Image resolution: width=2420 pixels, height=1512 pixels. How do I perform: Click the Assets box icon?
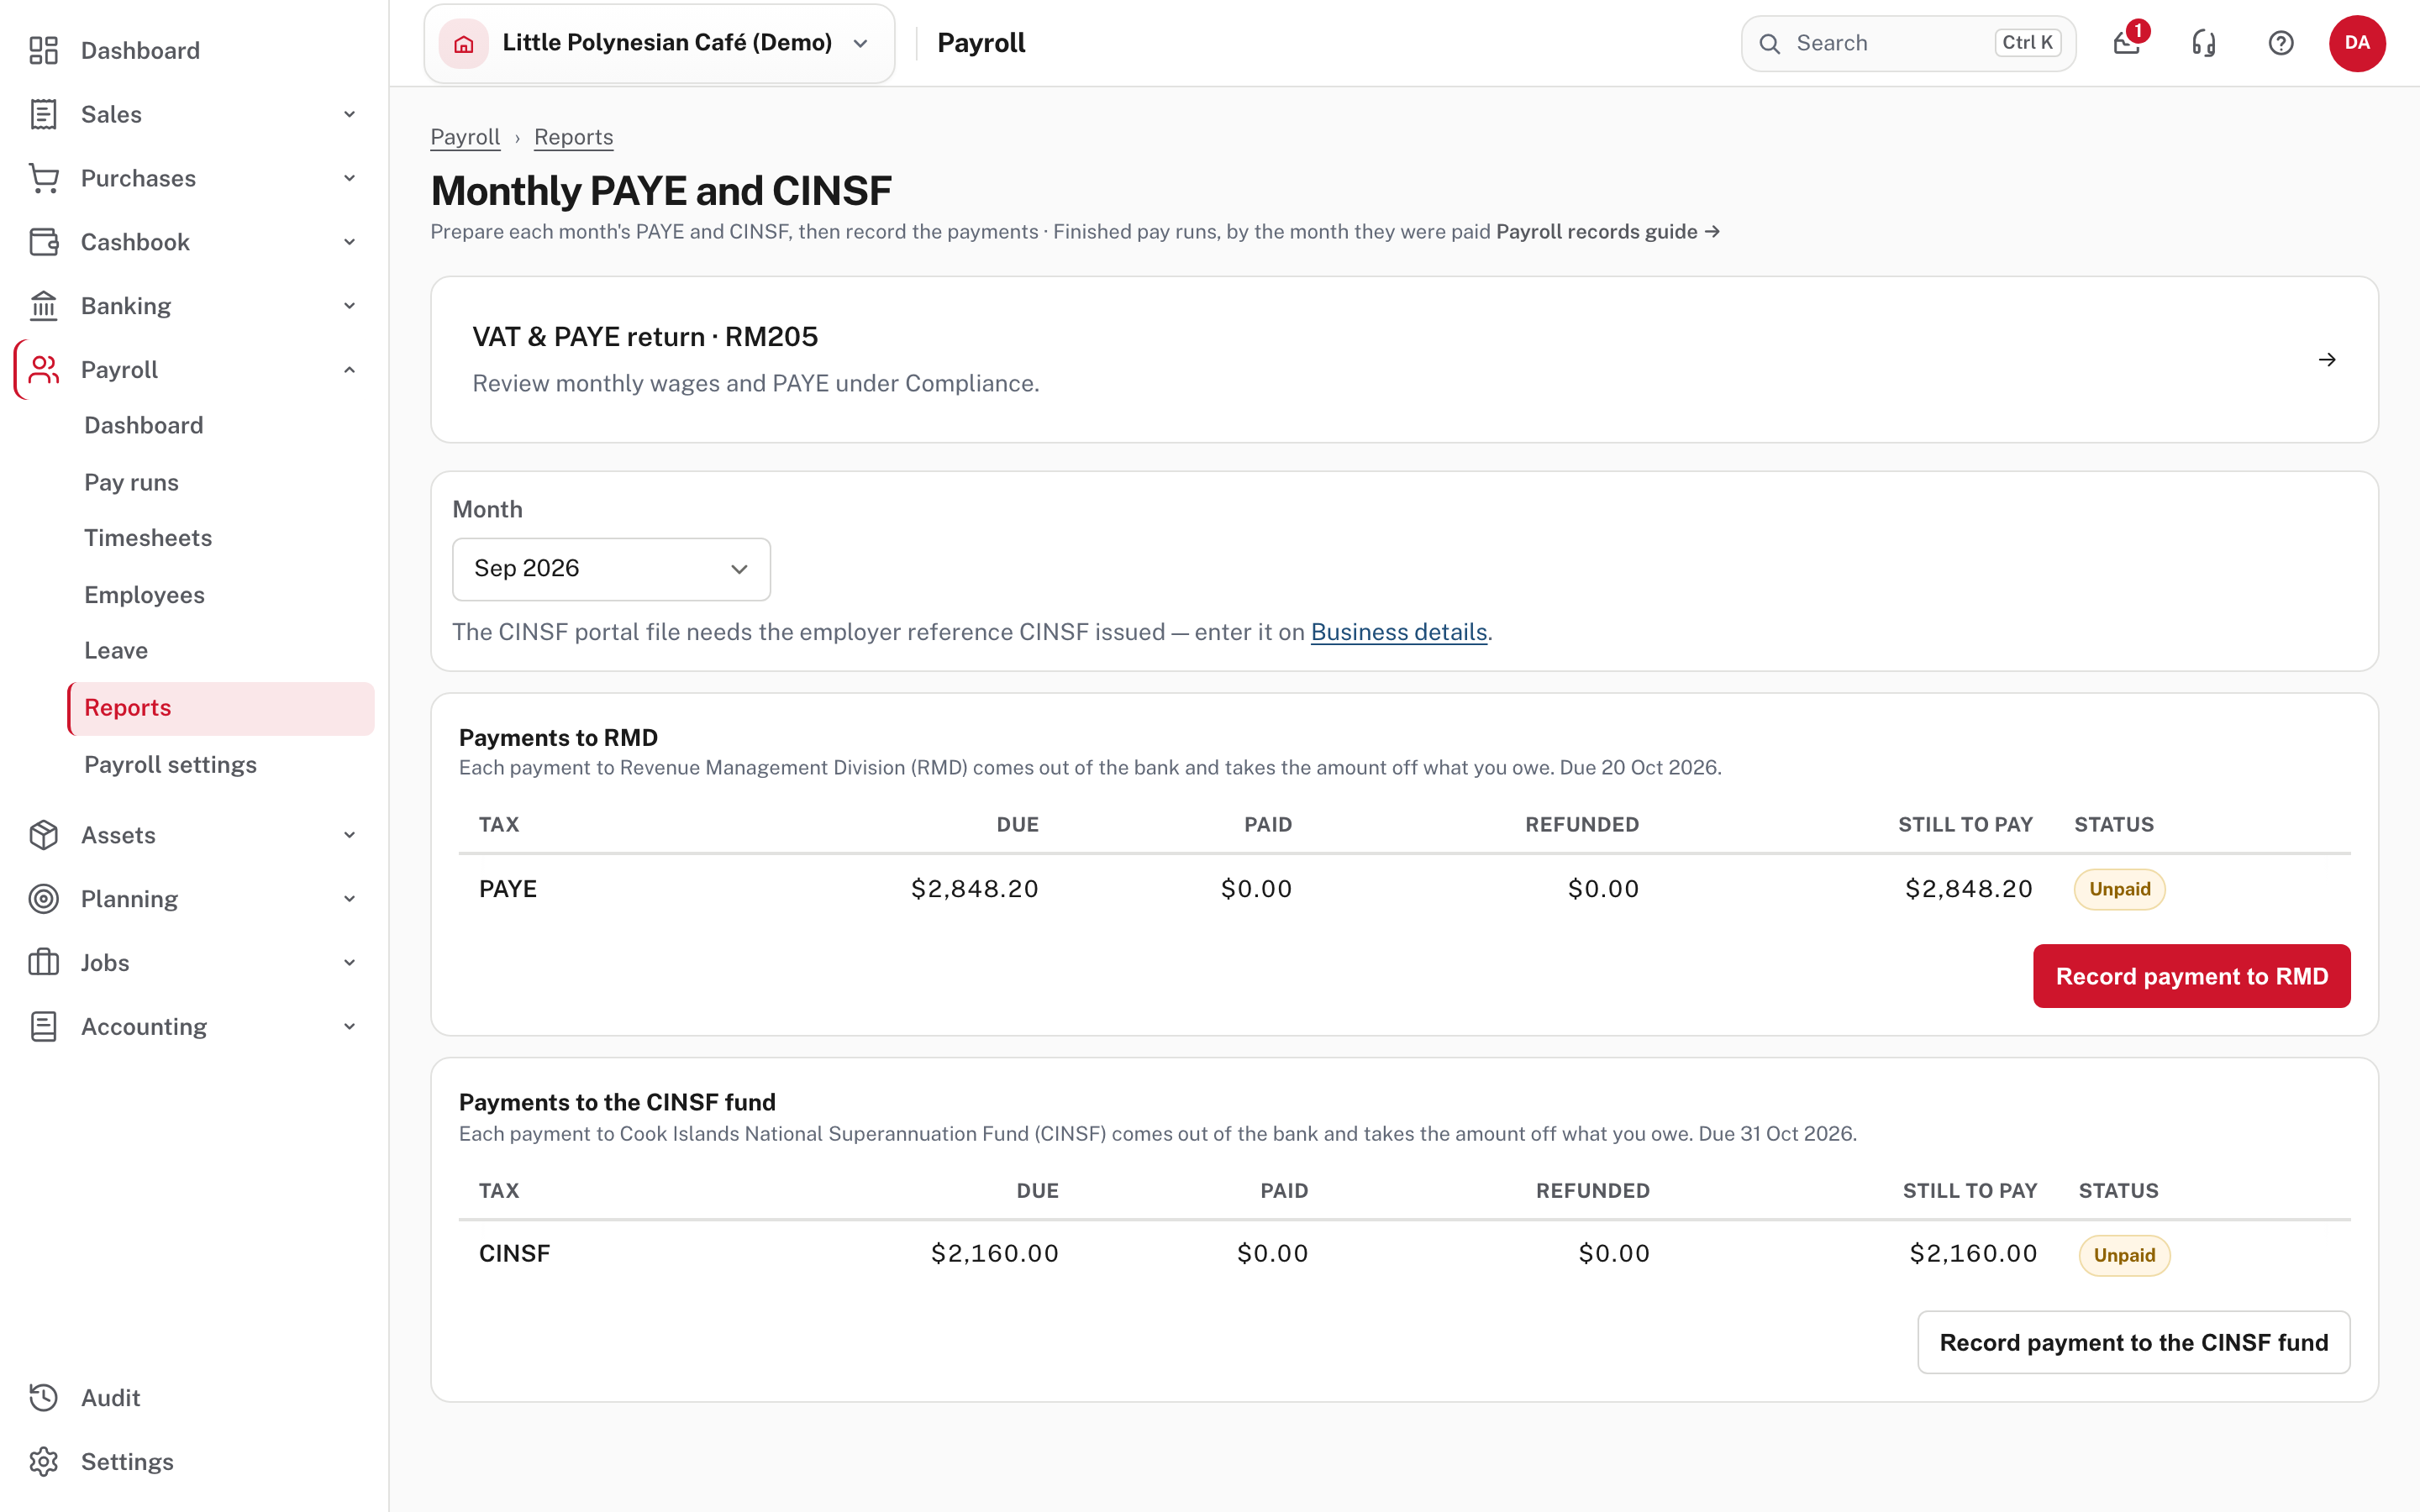pyautogui.click(x=43, y=835)
